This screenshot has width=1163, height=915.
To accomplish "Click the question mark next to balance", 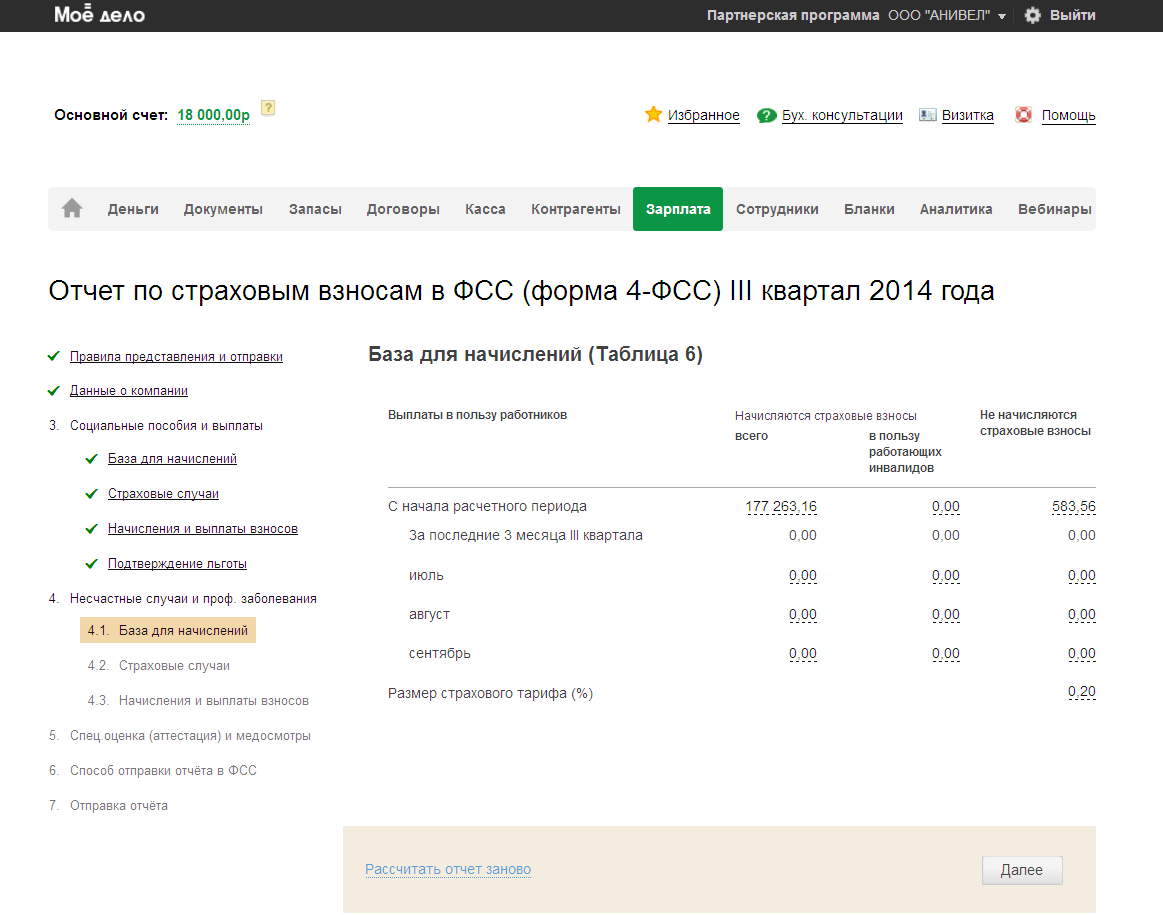I will tap(267, 108).
